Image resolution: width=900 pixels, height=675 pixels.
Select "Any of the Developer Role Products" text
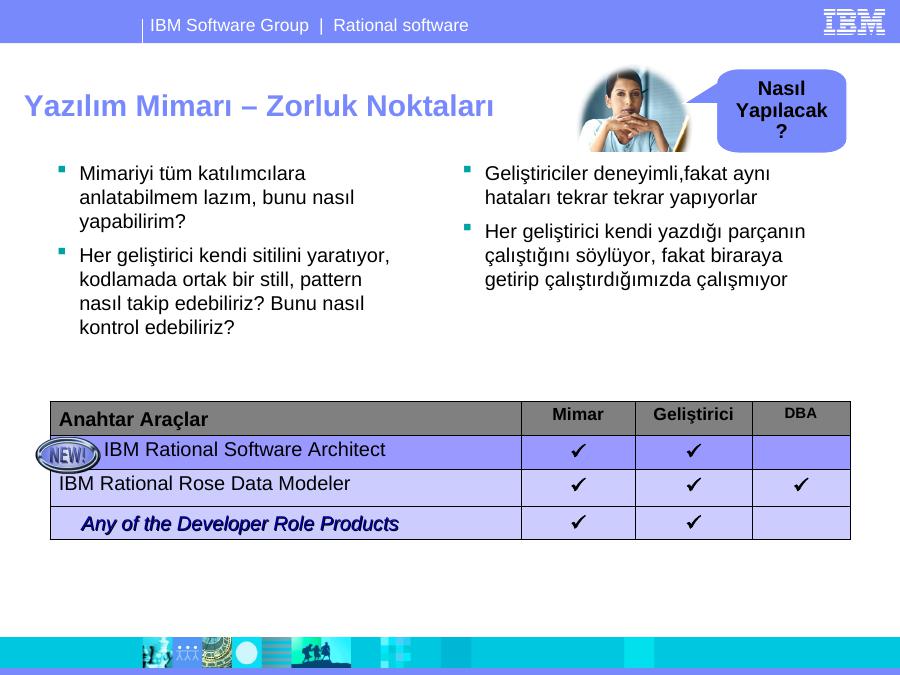tap(240, 523)
